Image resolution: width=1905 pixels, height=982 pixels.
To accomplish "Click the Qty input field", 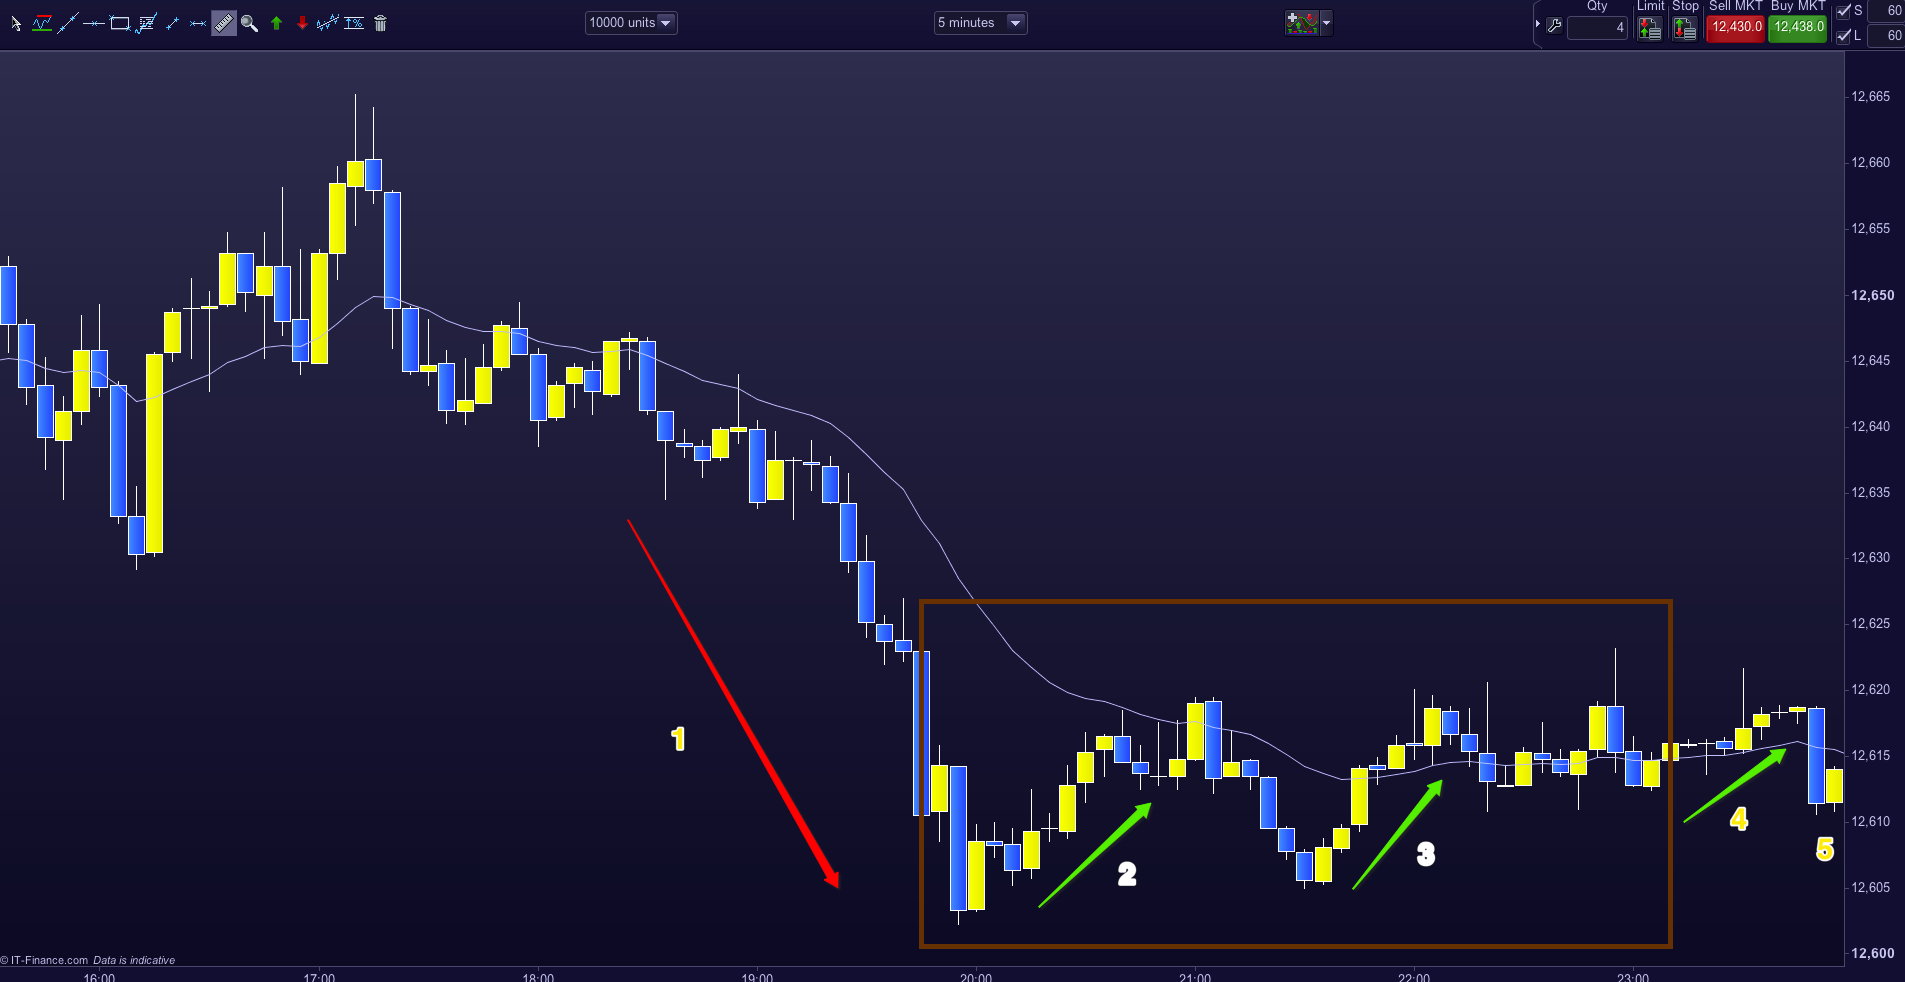I will click(1597, 28).
